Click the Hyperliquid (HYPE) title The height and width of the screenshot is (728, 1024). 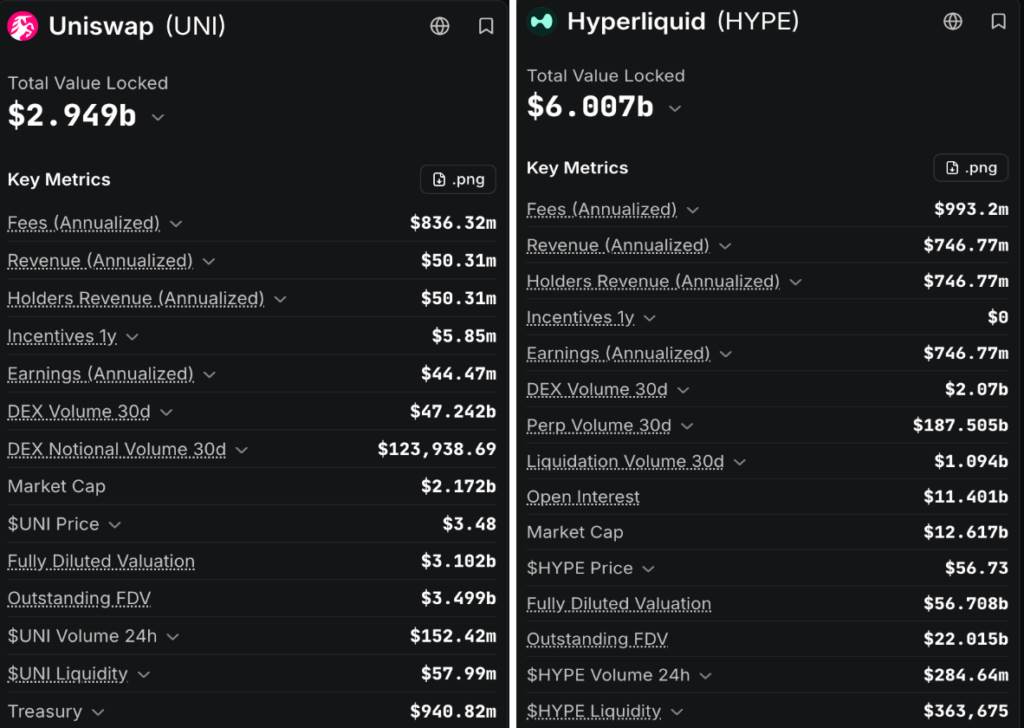point(683,22)
